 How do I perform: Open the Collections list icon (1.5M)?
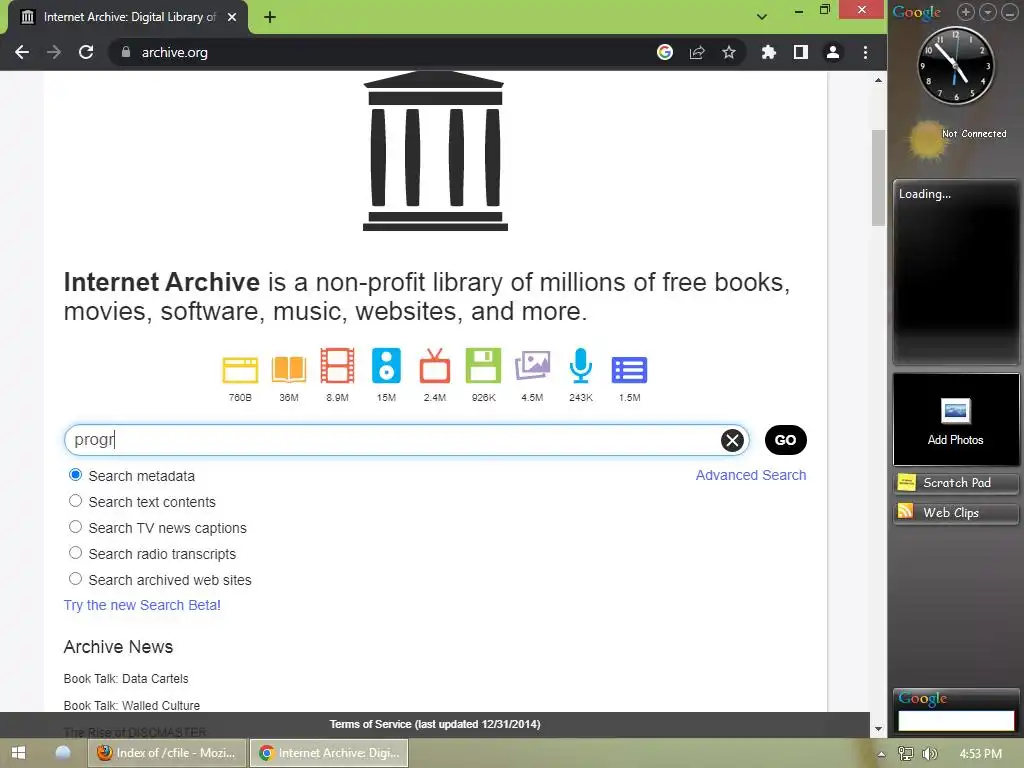click(630, 370)
